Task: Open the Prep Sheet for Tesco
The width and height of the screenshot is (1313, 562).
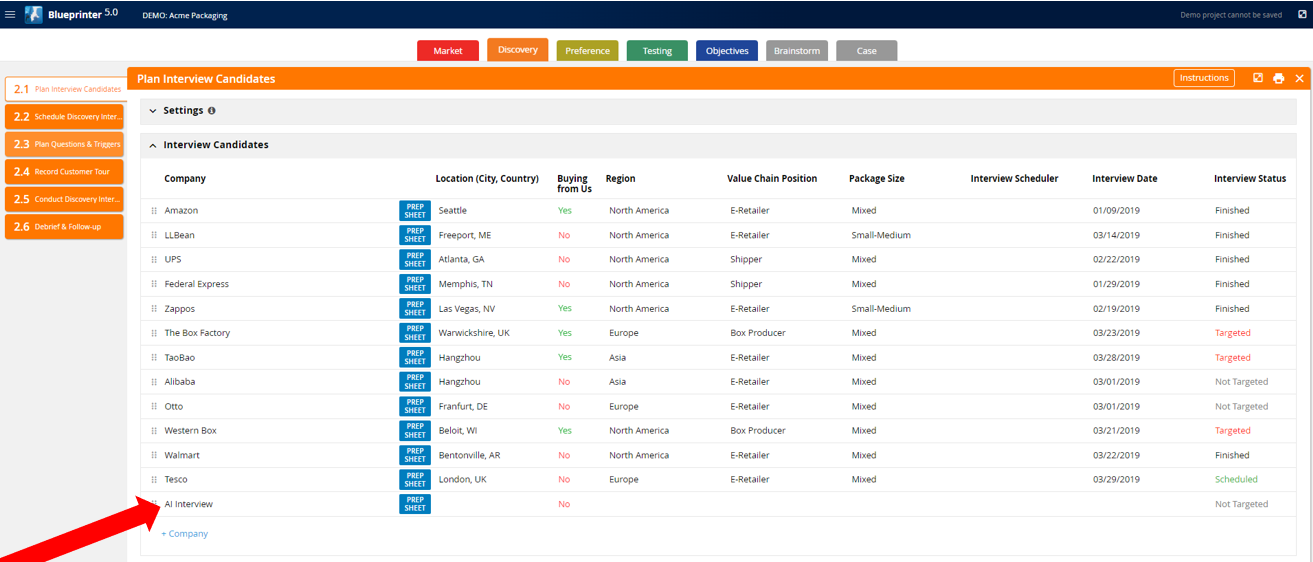Action: [415, 479]
